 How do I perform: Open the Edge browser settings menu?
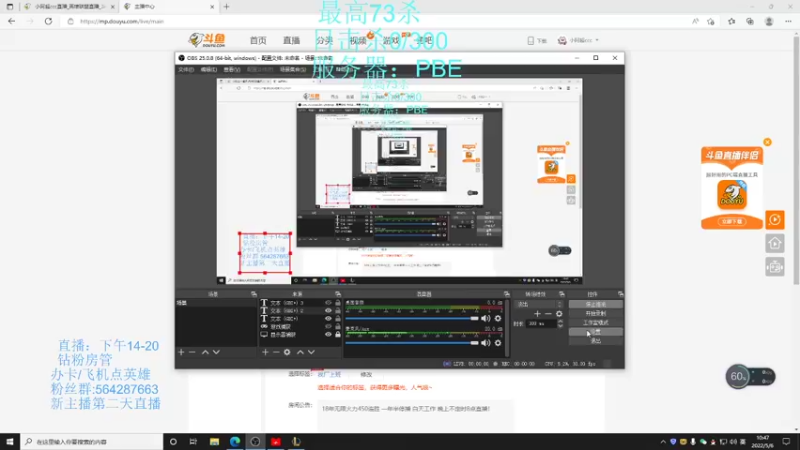tap(788, 21)
